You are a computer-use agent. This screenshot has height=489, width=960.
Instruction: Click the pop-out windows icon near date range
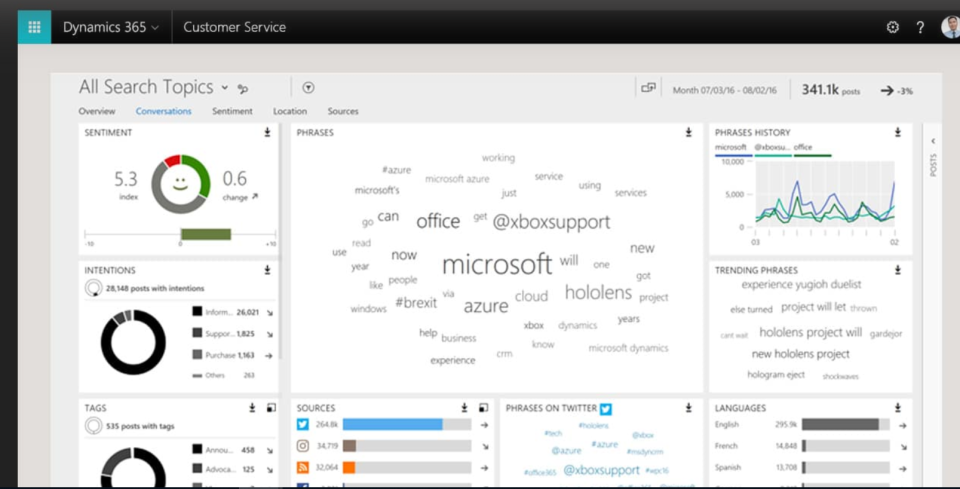point(648,88)
